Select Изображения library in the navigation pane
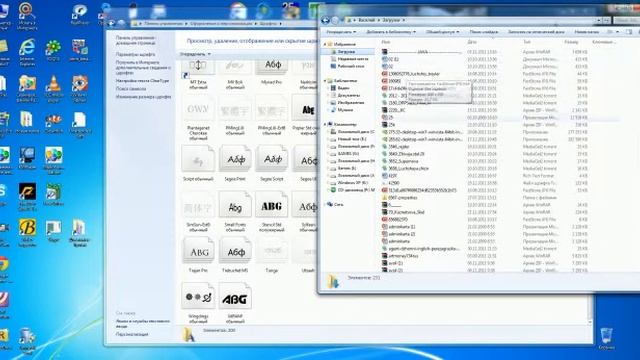 347,103
